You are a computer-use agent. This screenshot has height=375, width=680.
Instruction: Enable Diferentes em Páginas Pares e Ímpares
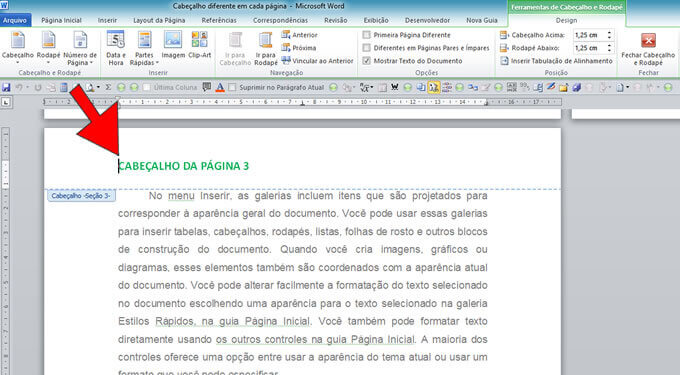pos(366,48)
